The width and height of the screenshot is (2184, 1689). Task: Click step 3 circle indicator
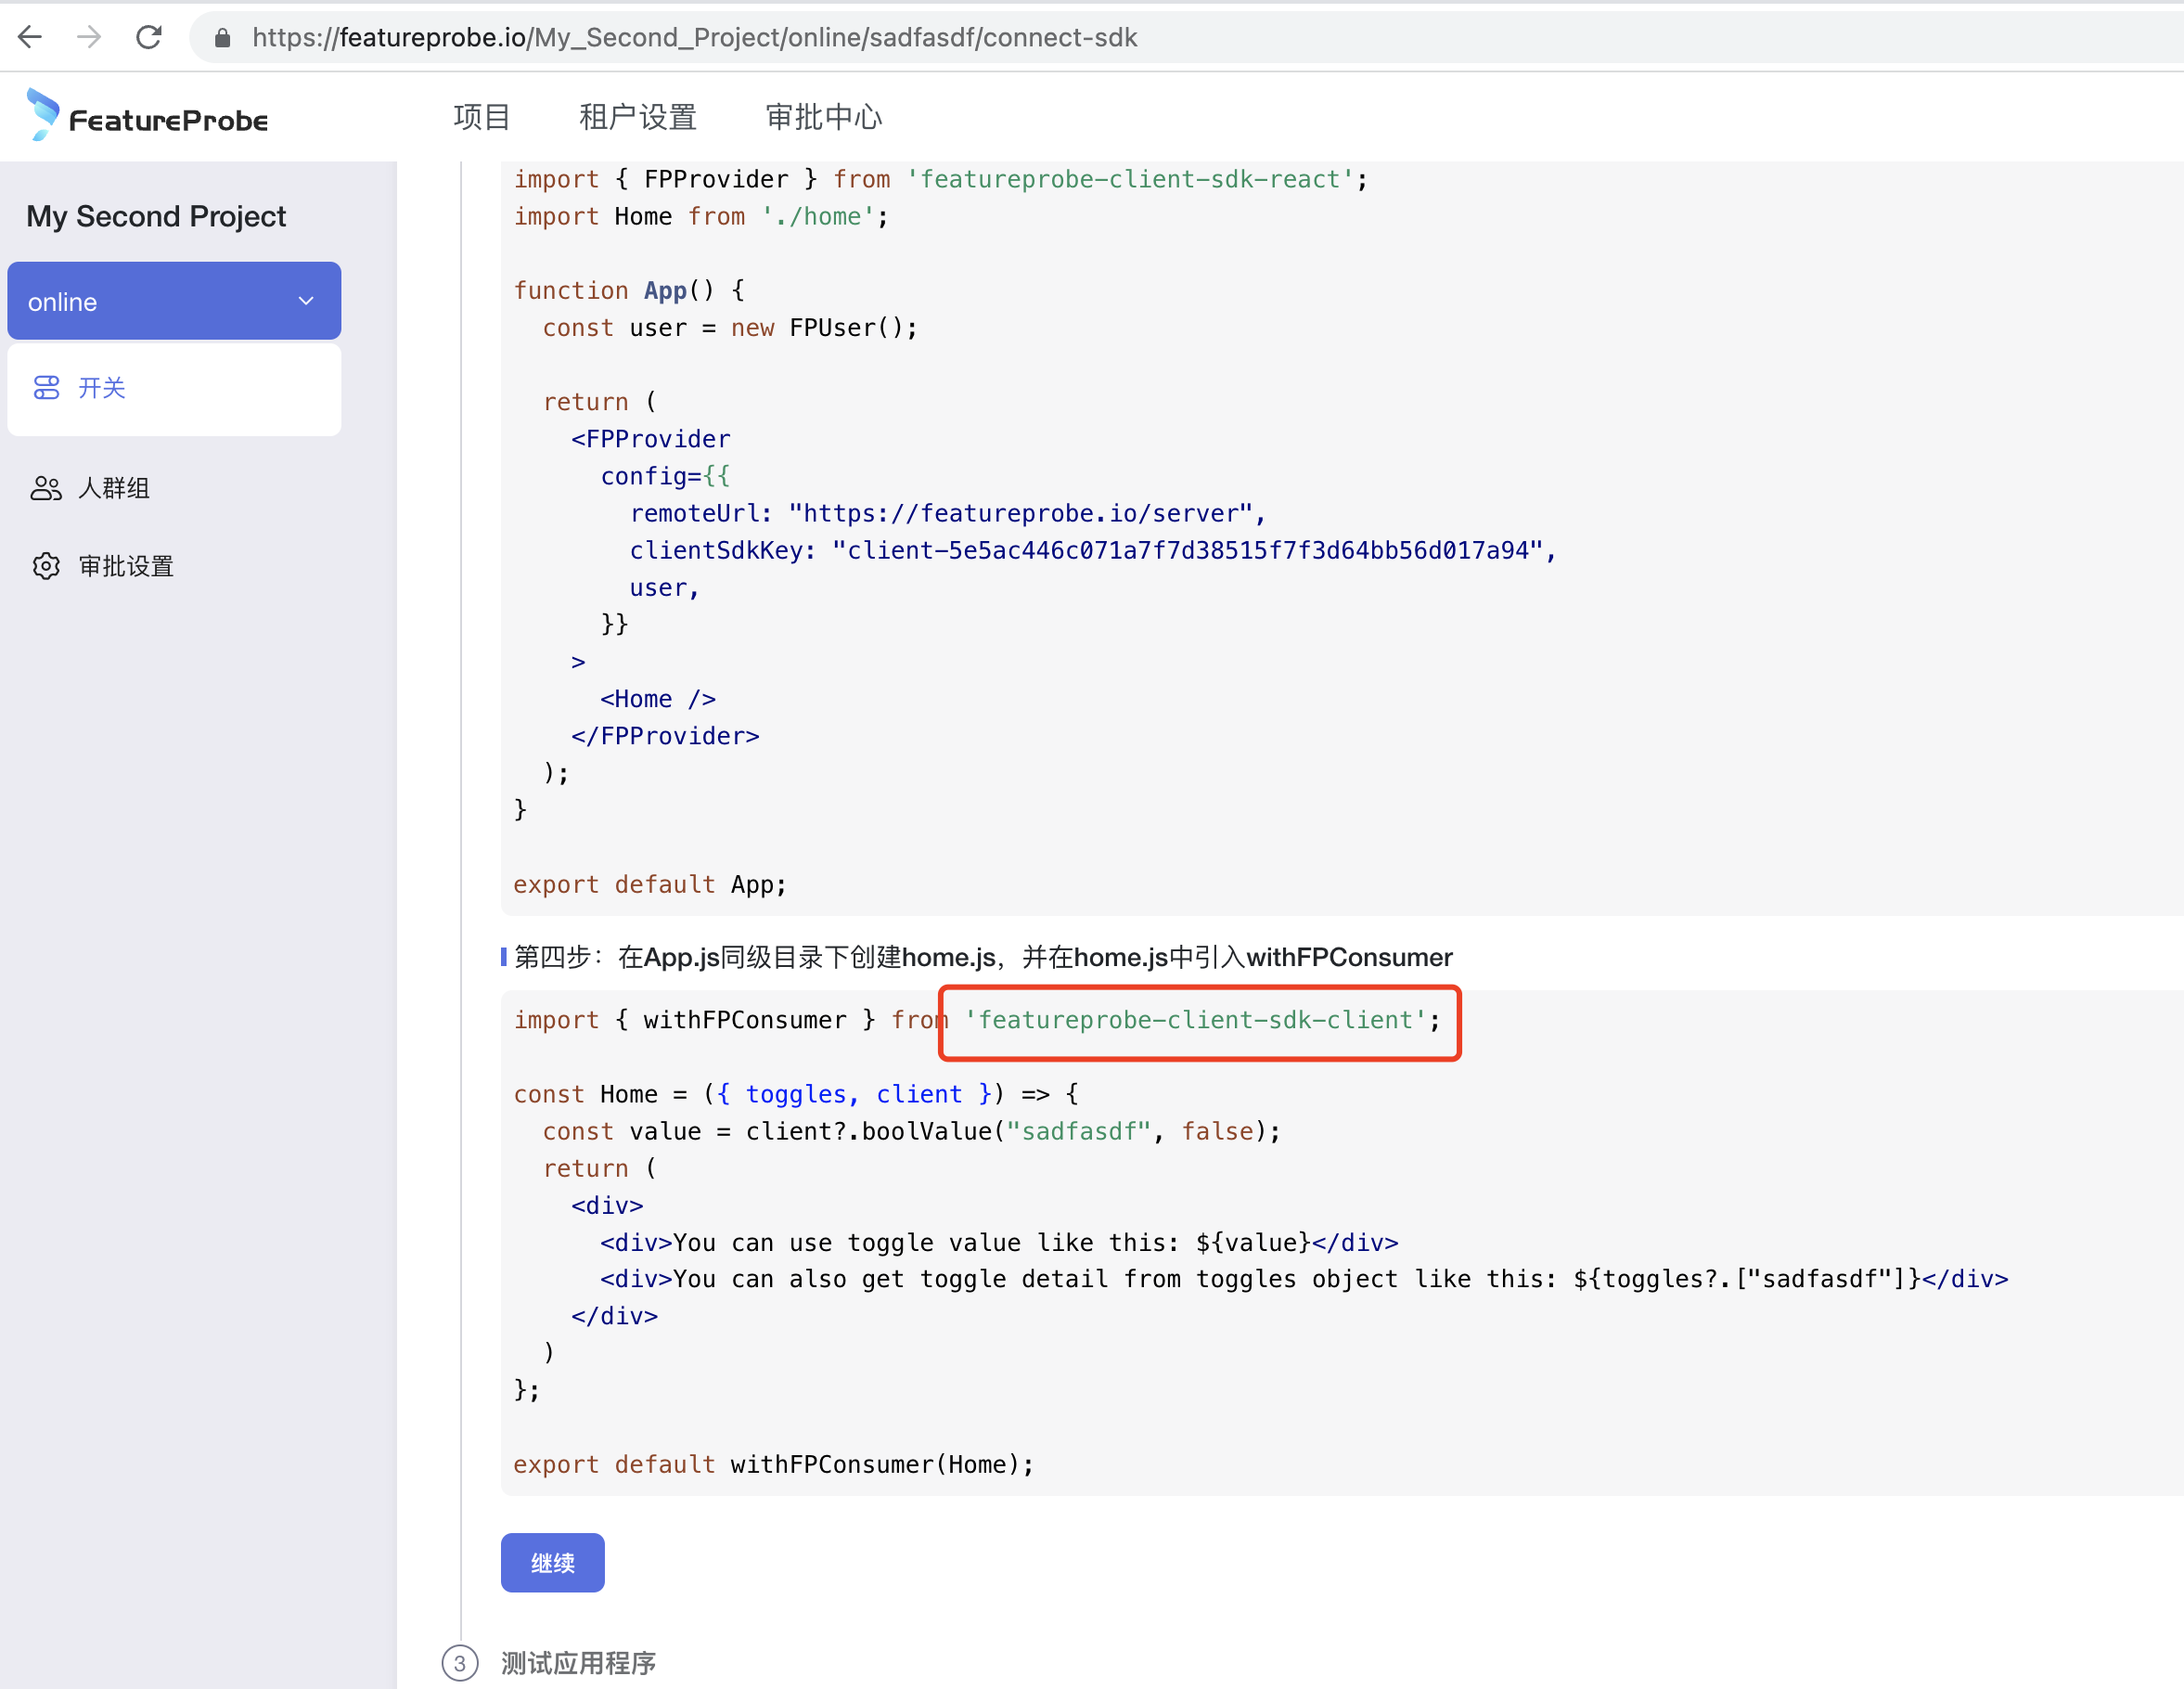tap(459, 1662)
